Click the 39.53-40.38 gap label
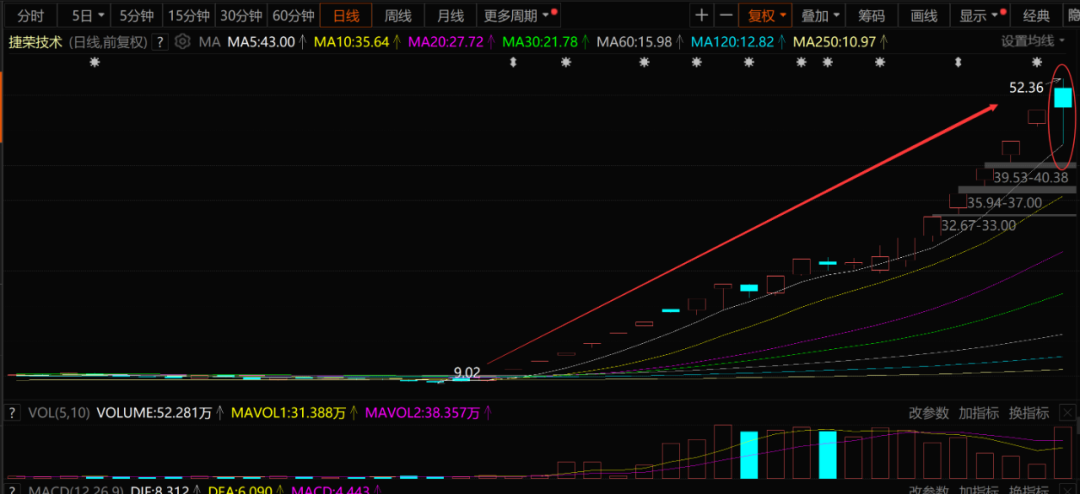 (x=1030, y=178)
